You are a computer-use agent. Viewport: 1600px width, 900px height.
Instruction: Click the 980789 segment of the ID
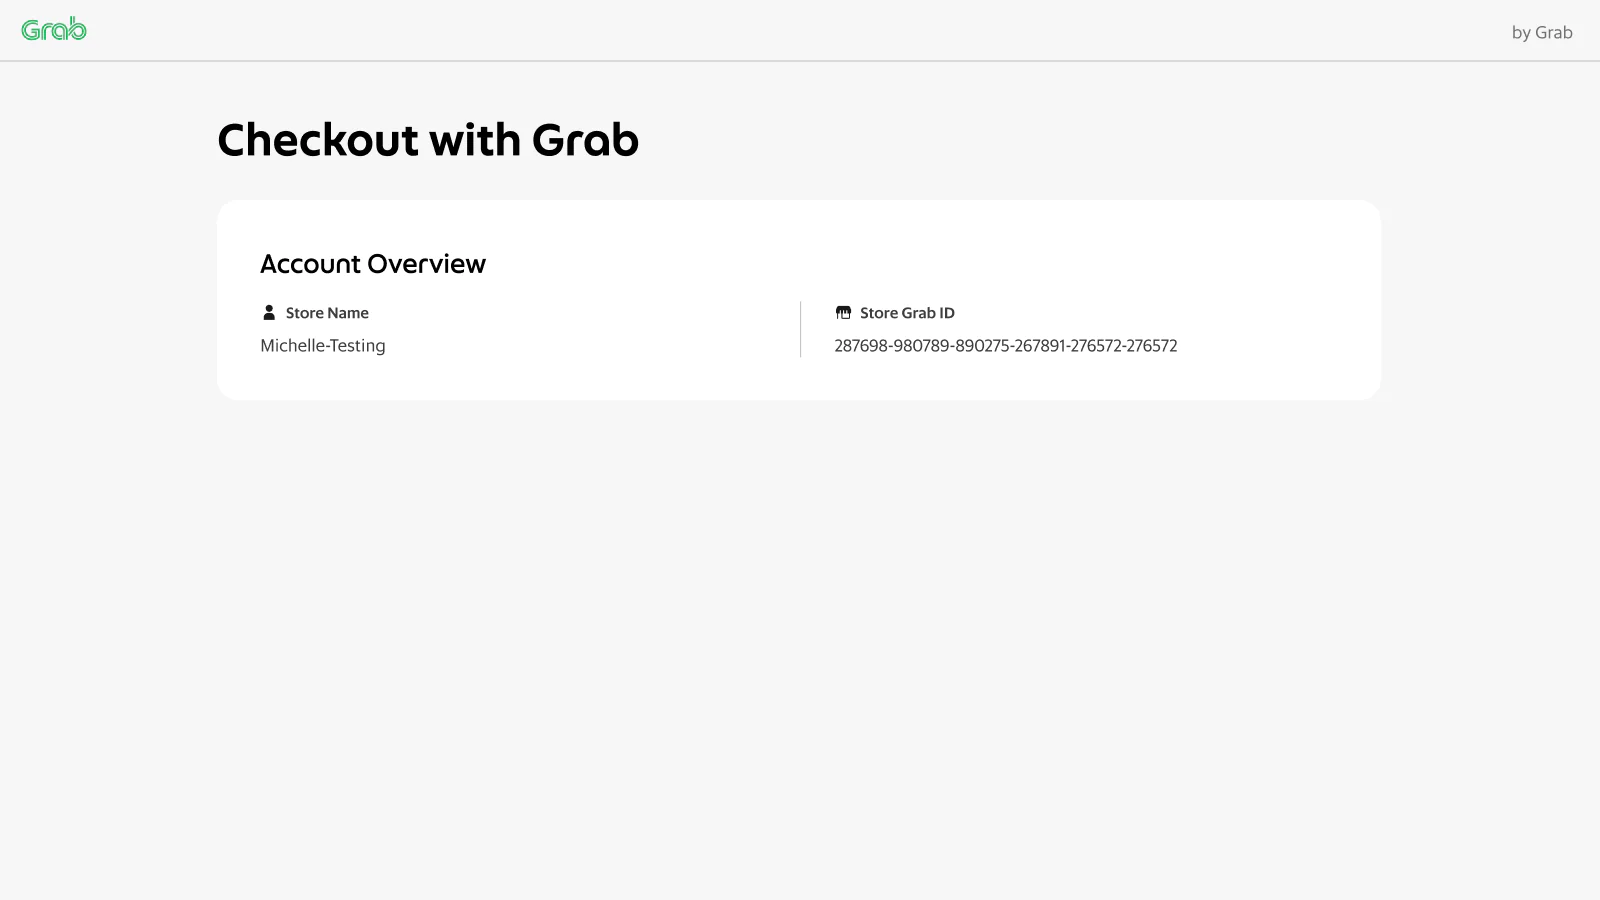click(921, 346)
